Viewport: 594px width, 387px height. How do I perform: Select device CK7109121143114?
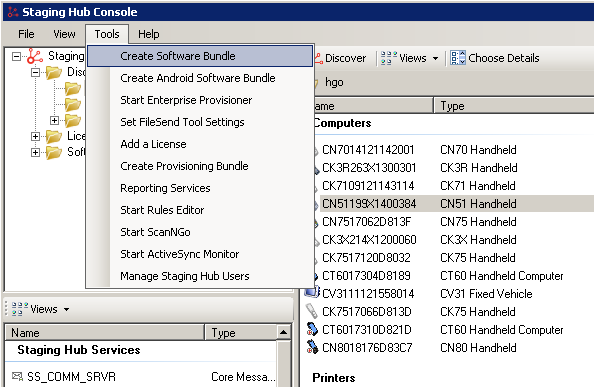368,186
